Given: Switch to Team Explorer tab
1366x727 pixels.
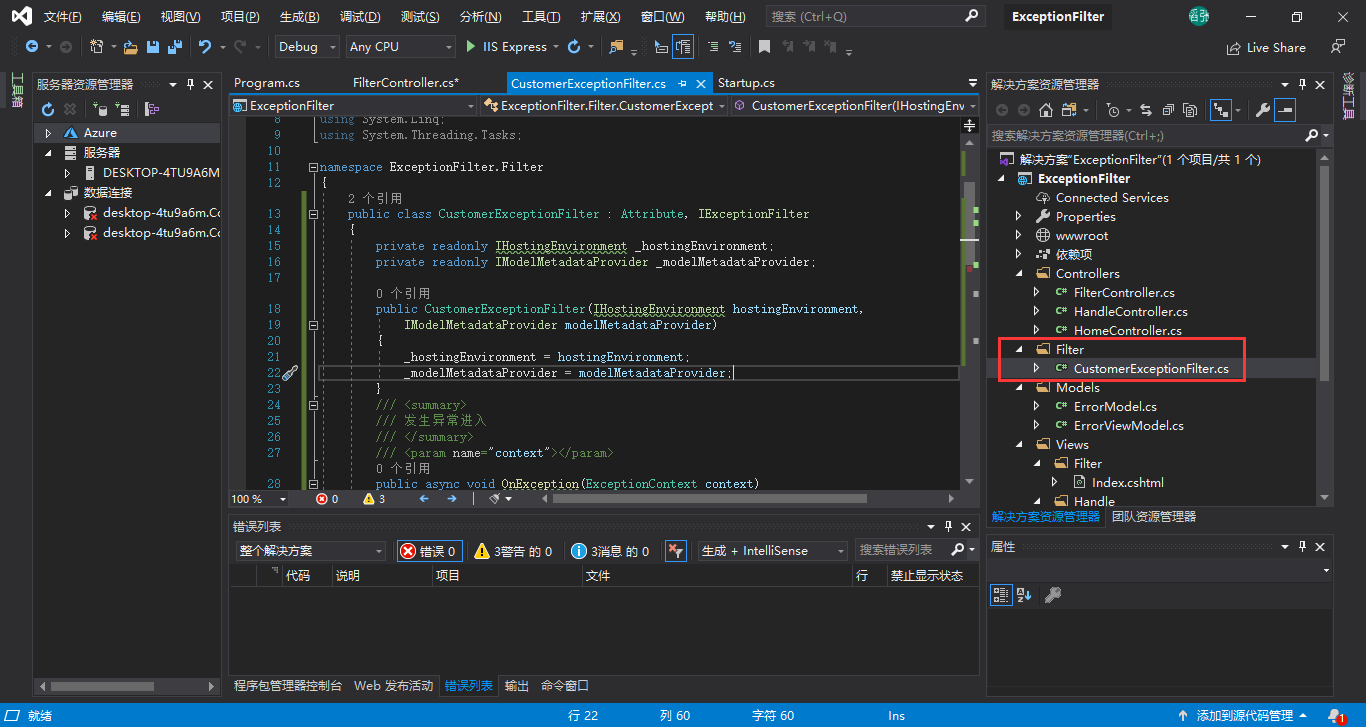Looking at the screenshot, I should [x=1154, y=517].
